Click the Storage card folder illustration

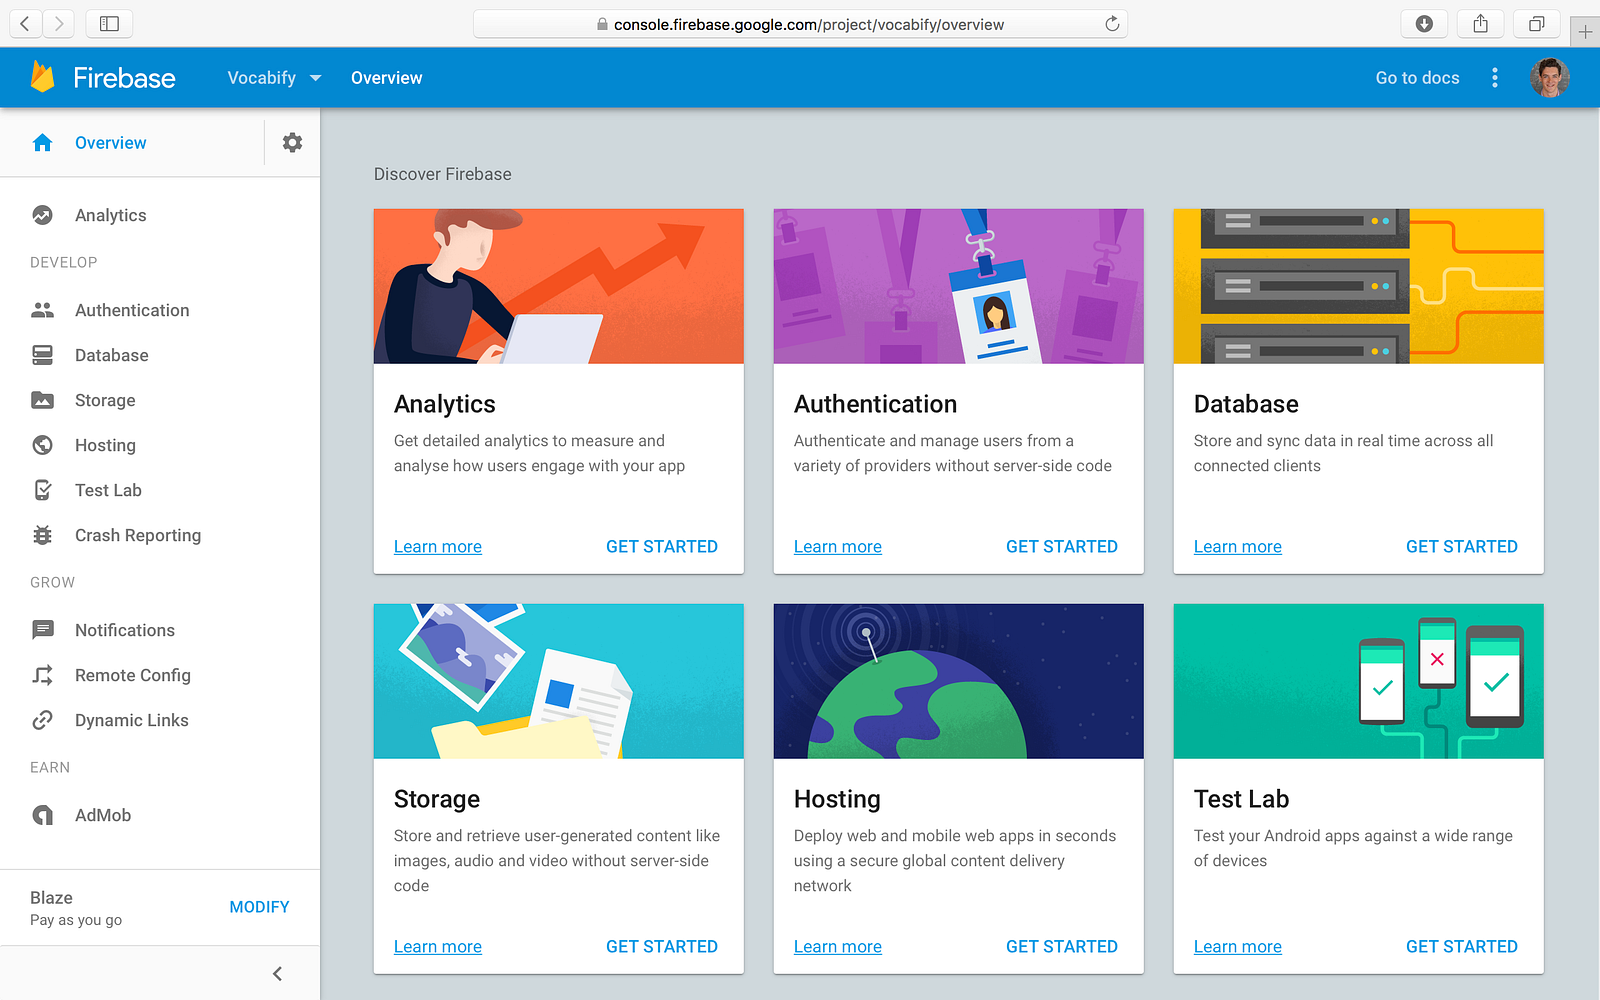(559, 681)
